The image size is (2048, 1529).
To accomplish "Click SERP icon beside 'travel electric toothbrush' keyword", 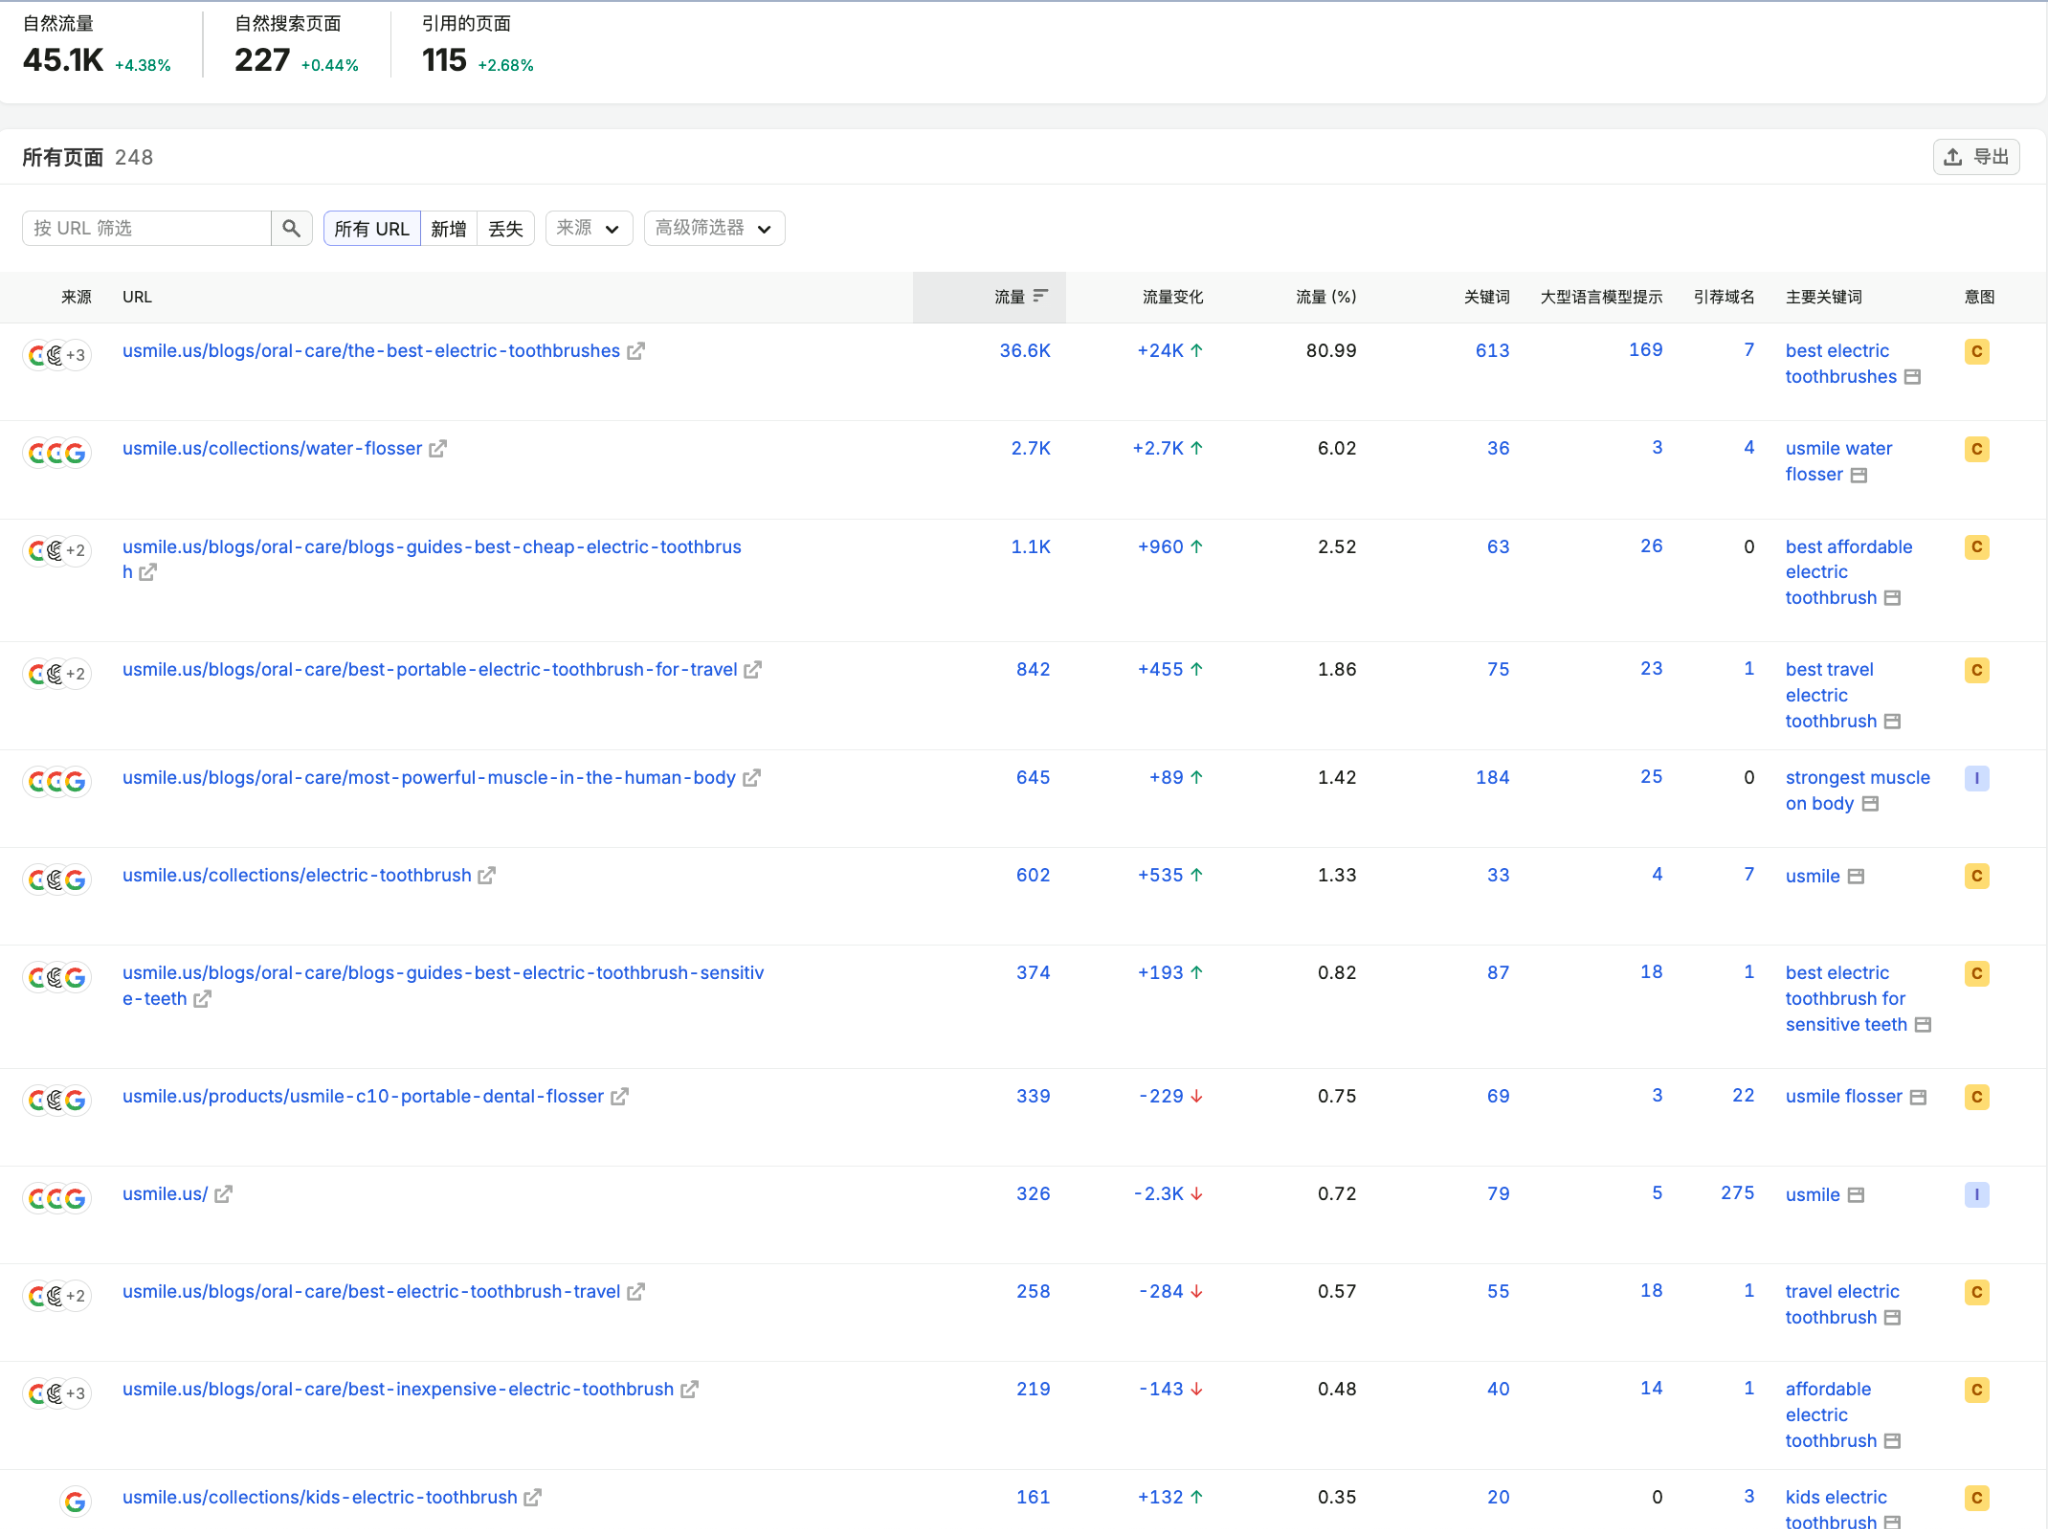I will [x=1892, y=1318].
